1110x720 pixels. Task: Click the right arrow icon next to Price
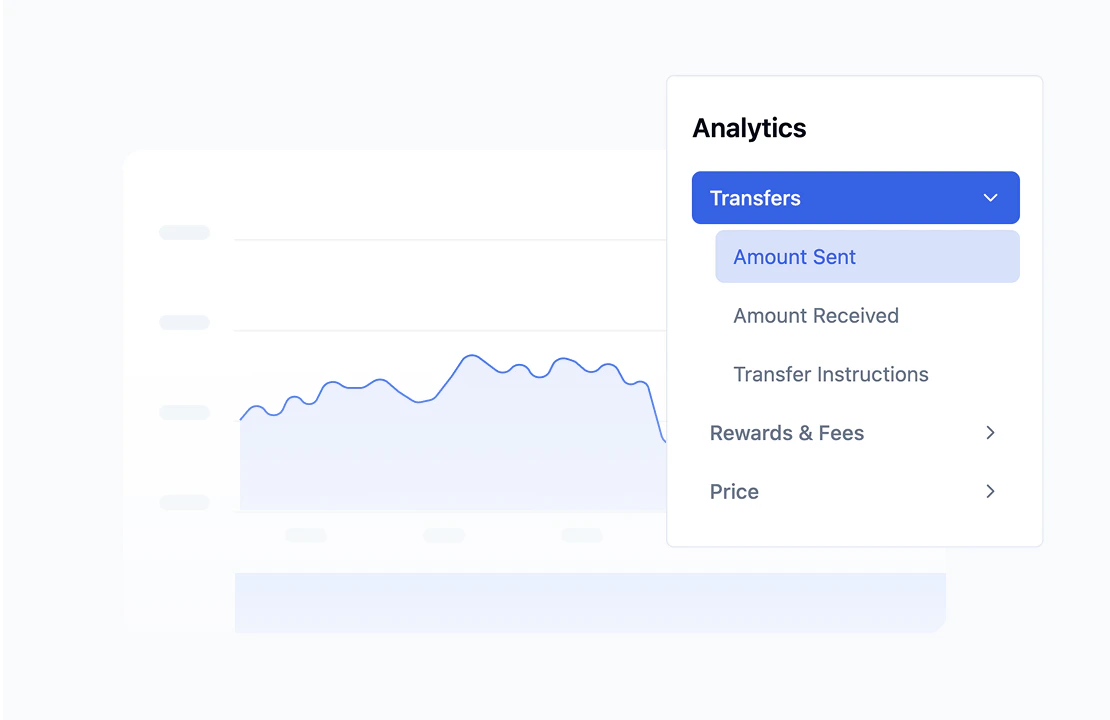[990, 491]
